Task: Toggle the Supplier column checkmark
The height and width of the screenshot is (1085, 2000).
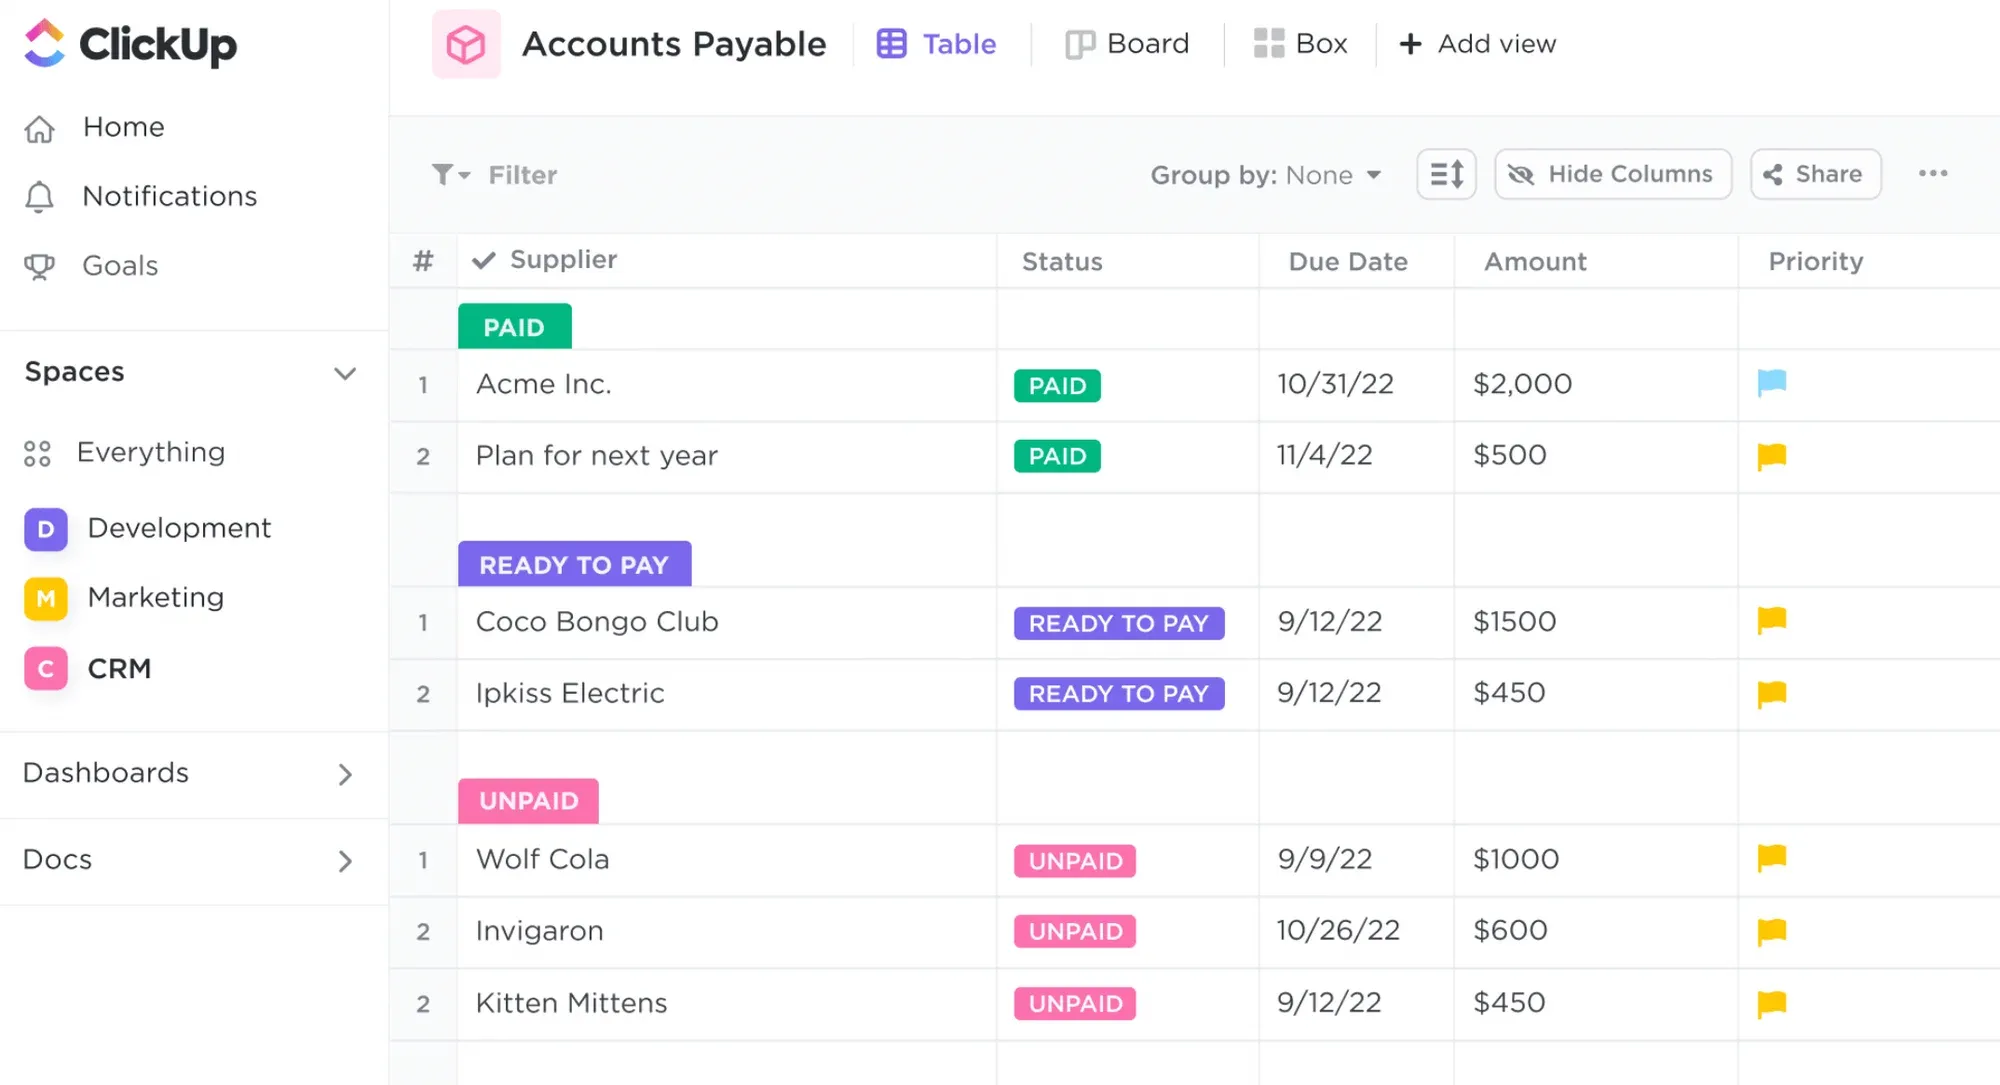Action: pos(484,260)
